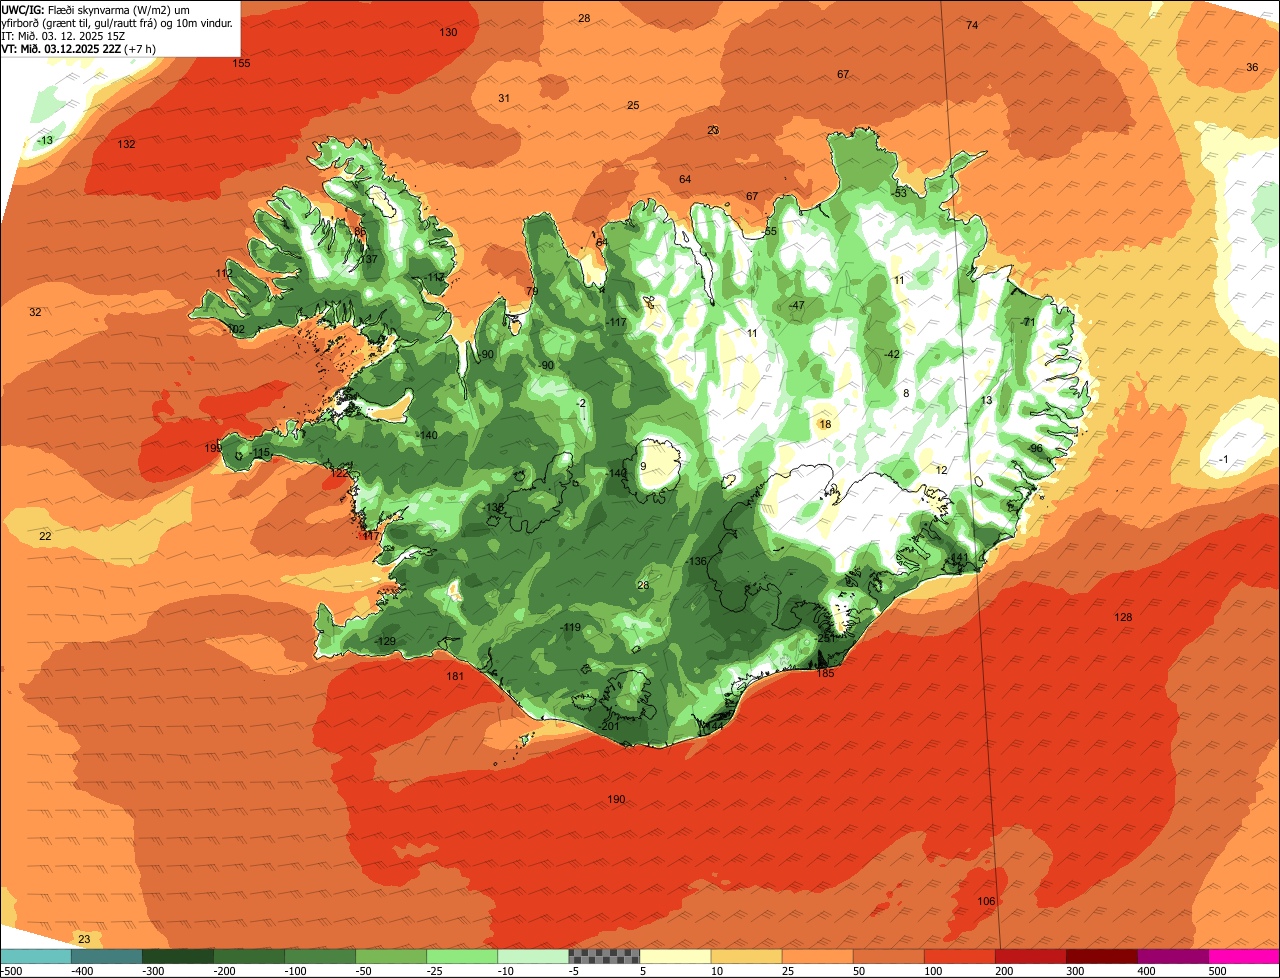Screen dimensions: 1280x978
Task: Click the map value -13
Action: [45, 140]
